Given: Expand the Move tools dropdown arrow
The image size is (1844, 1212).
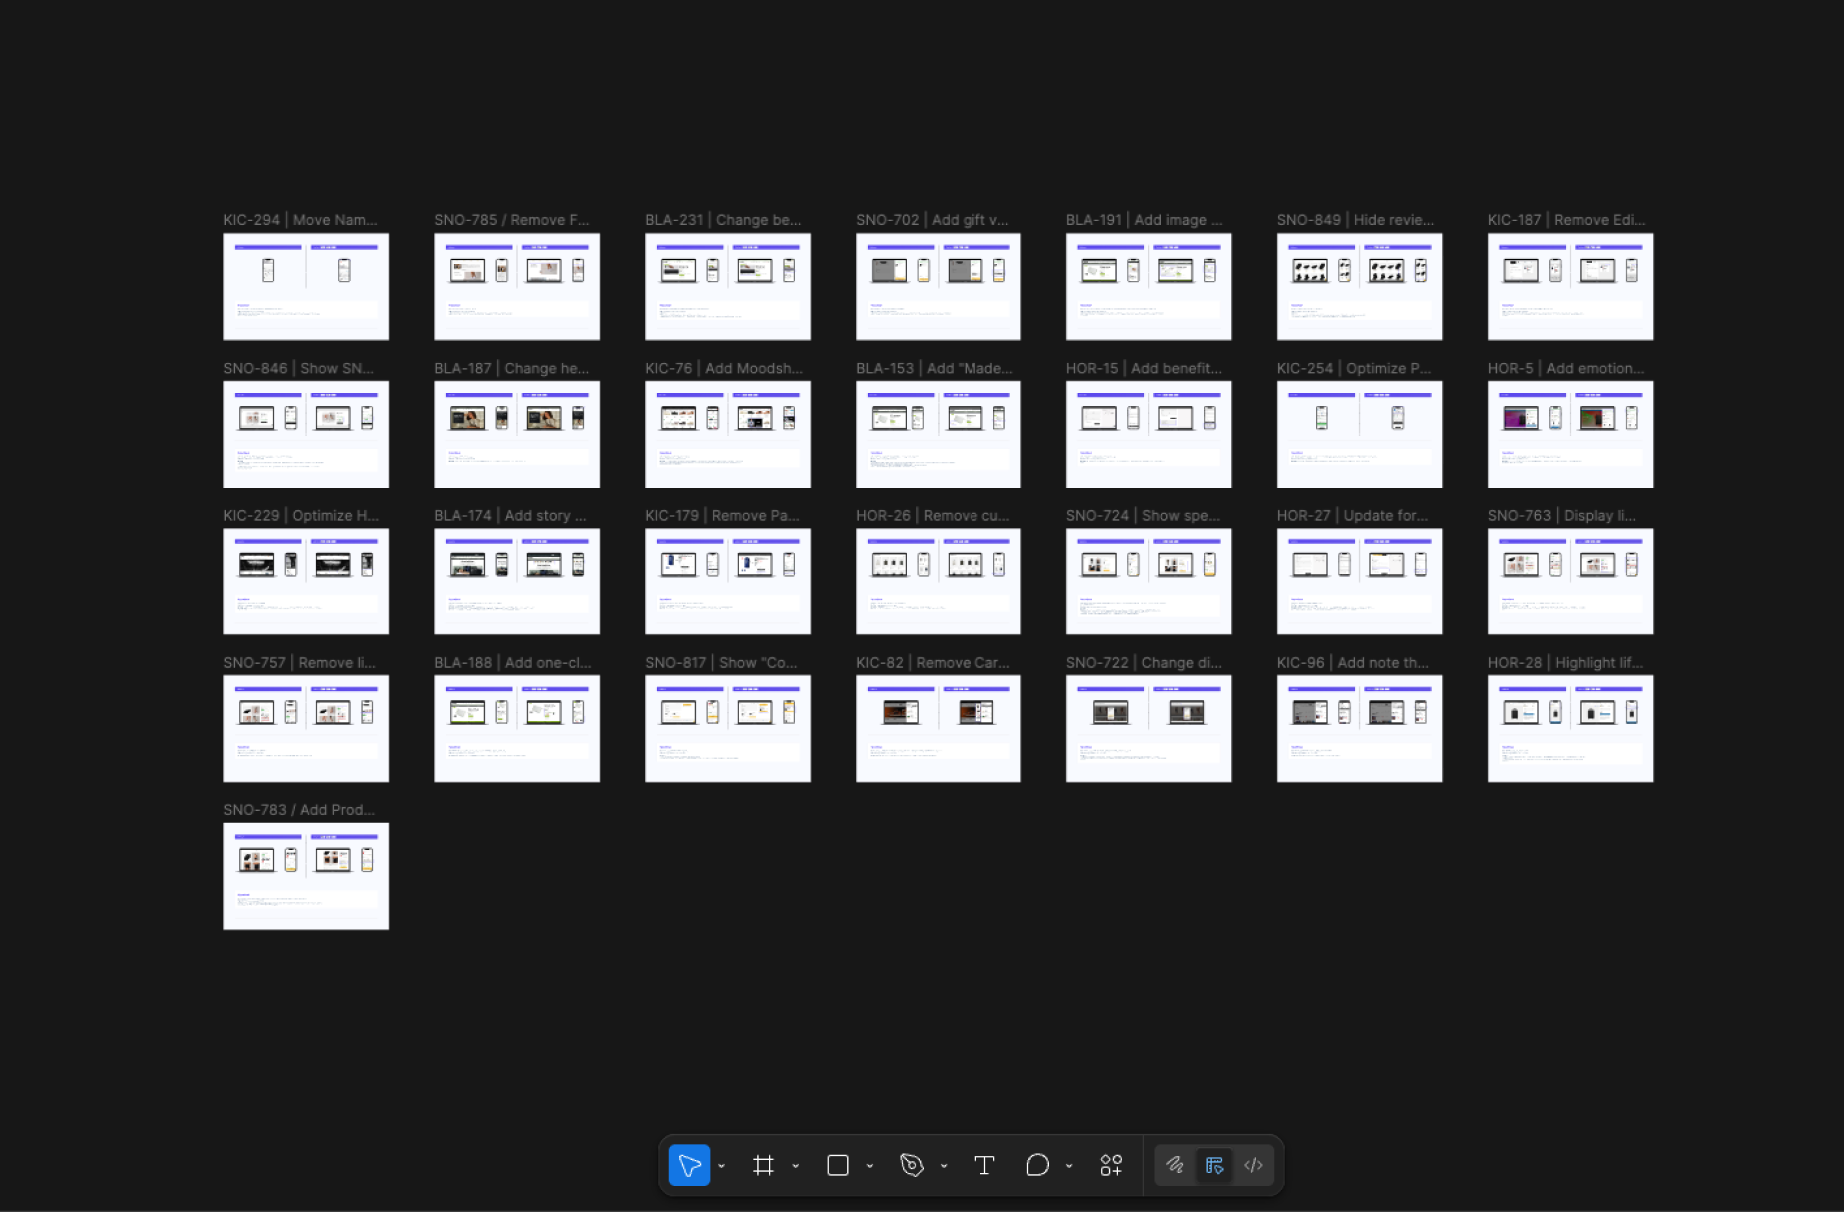Looking at the screenshot, I should (x=721, y=1166).
